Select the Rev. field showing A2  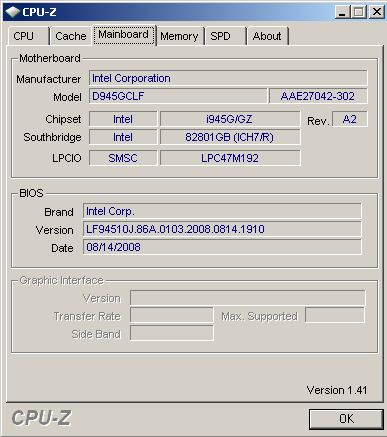point(350,119)
